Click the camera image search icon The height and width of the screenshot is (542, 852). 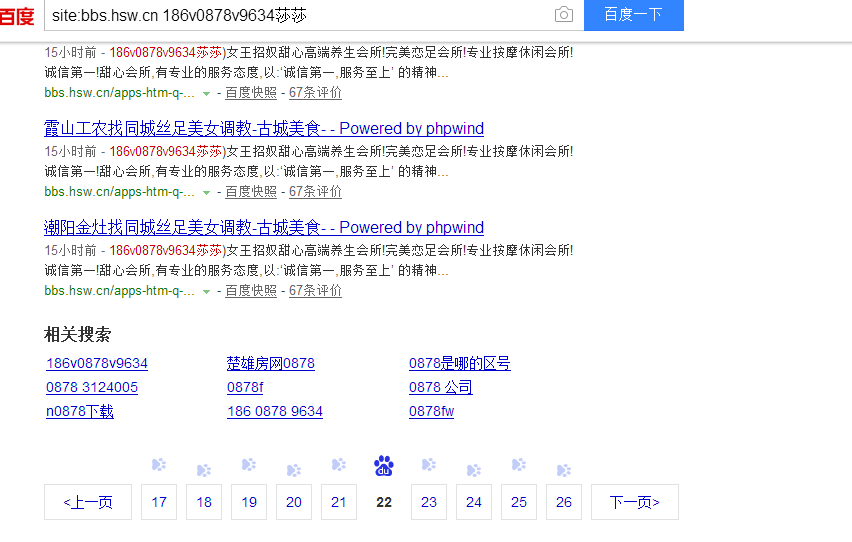pyautogui.click(x=564, y=15)
